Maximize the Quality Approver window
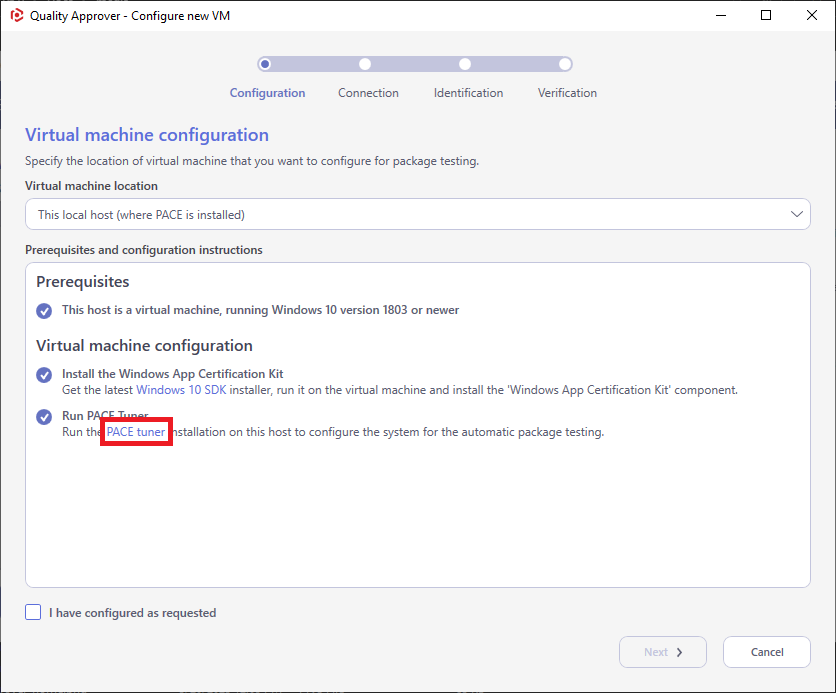 coord(766,15)
